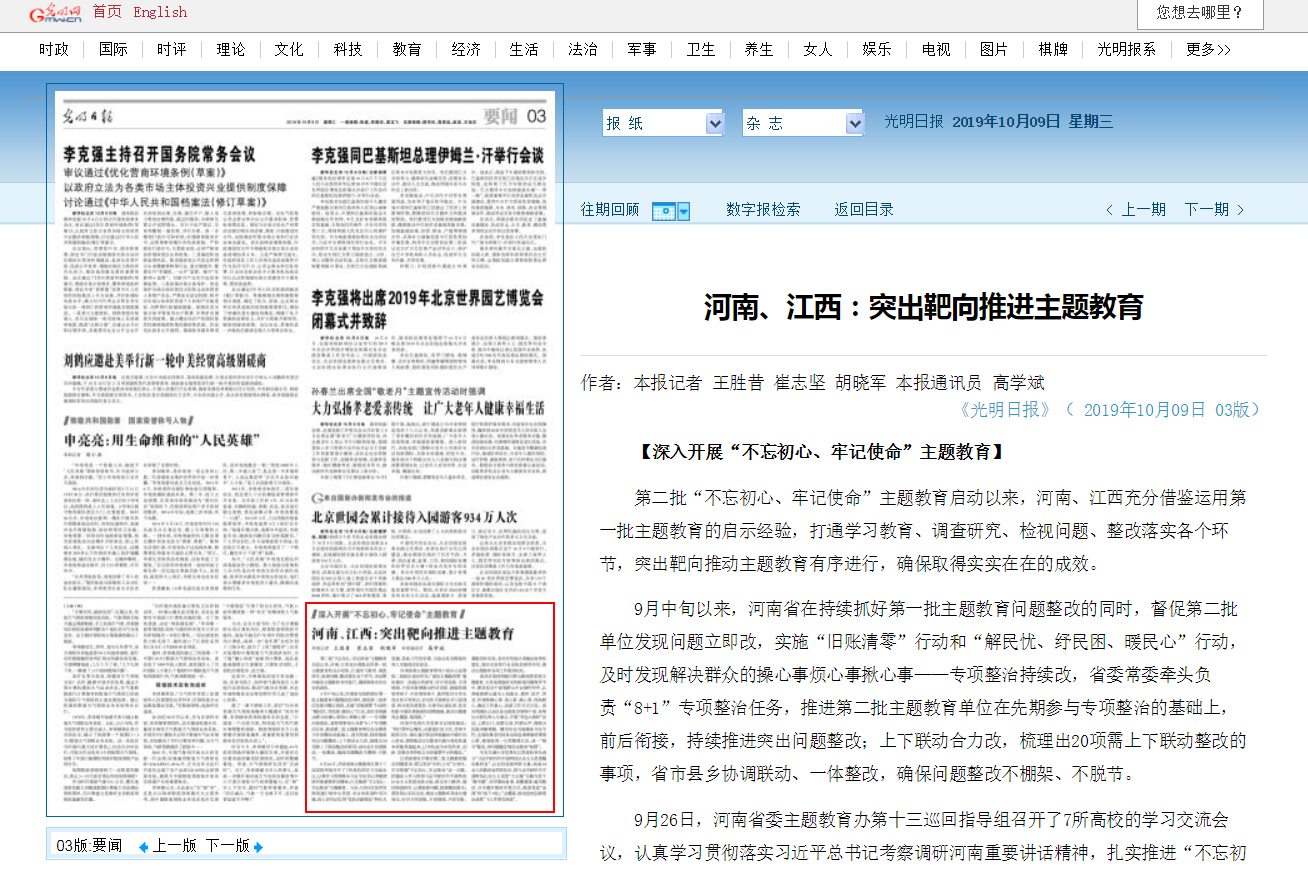The image size is (1308, 870).
Task: Click the left chevron beside 上一期
Action: click(x=1109, y=210)
